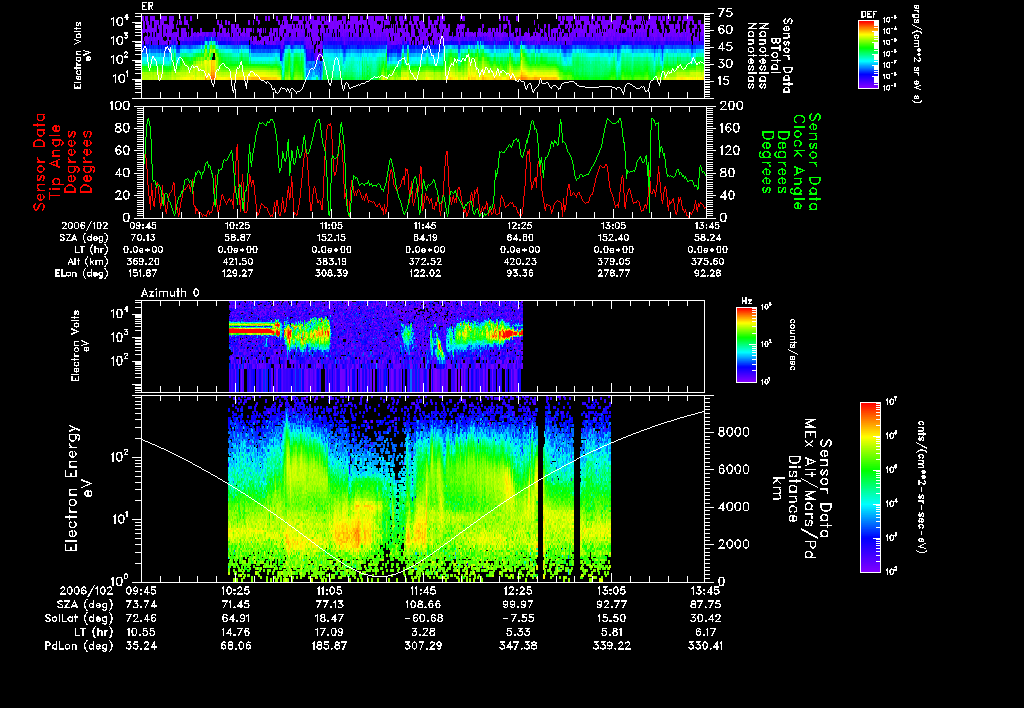Click the 'PdLon (deg)' row label
Screen dimensions: 1024x708
(78, 646)
